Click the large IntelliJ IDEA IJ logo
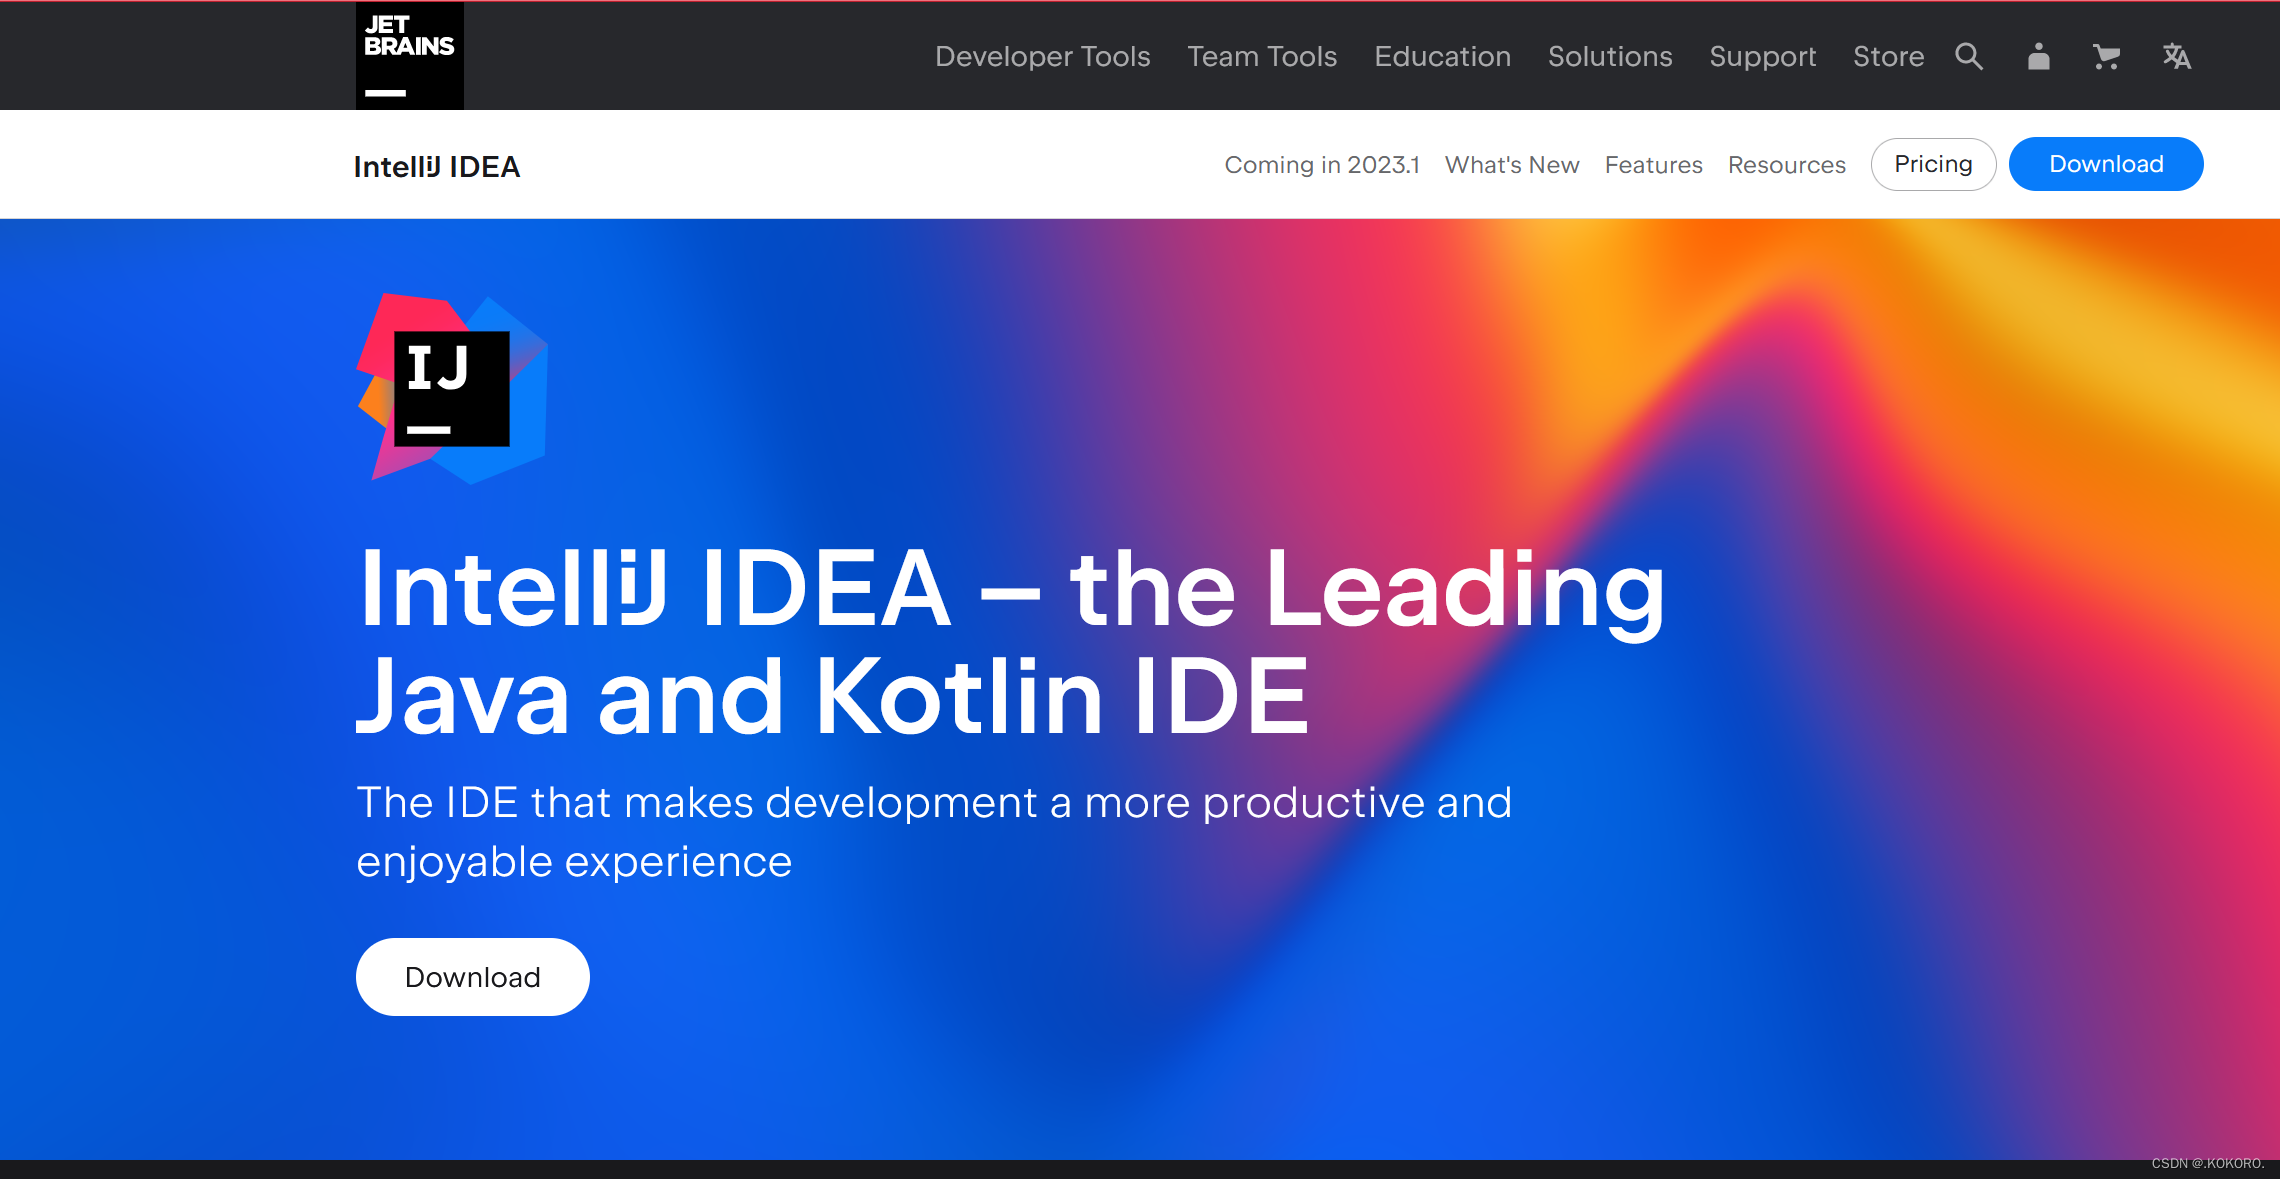Viewport: 2280px width, 1179px height. [452, 388]
